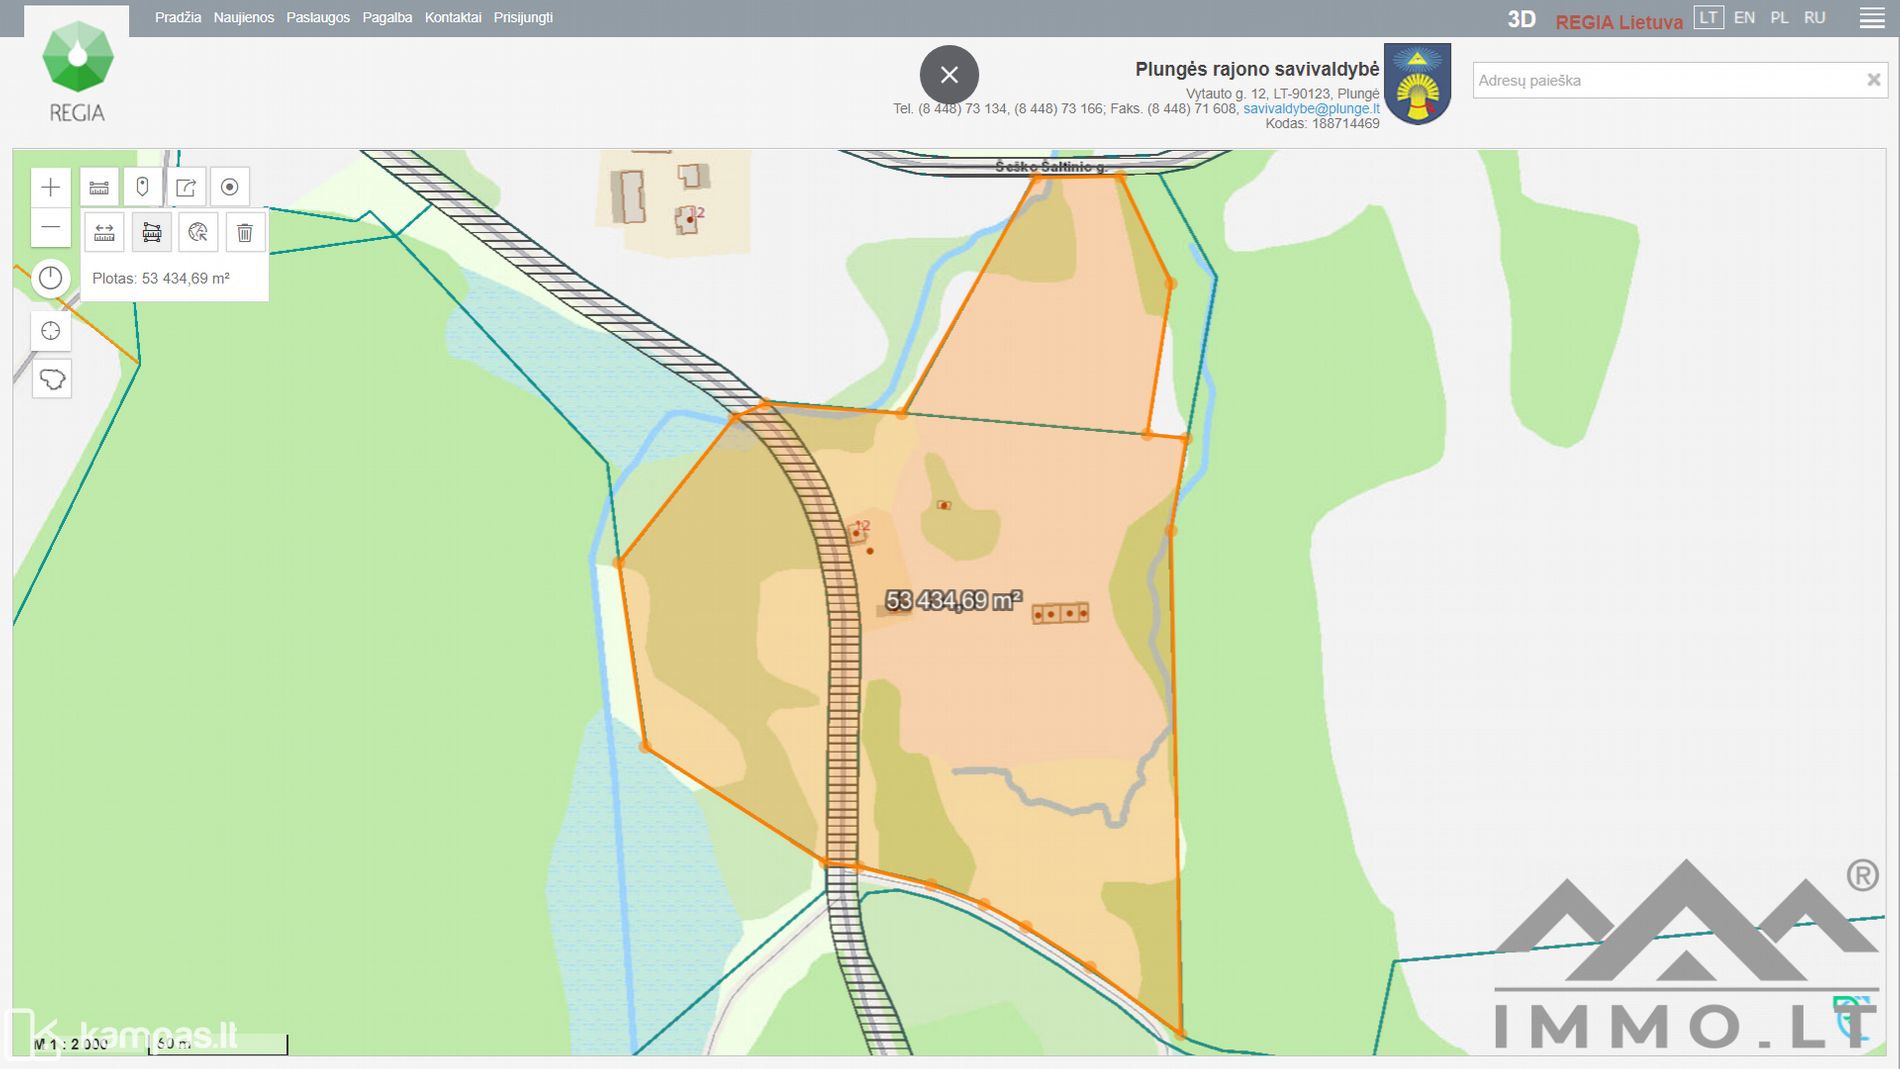Click the savivaldybe@plunge.lt email link

click(1310, 108)
